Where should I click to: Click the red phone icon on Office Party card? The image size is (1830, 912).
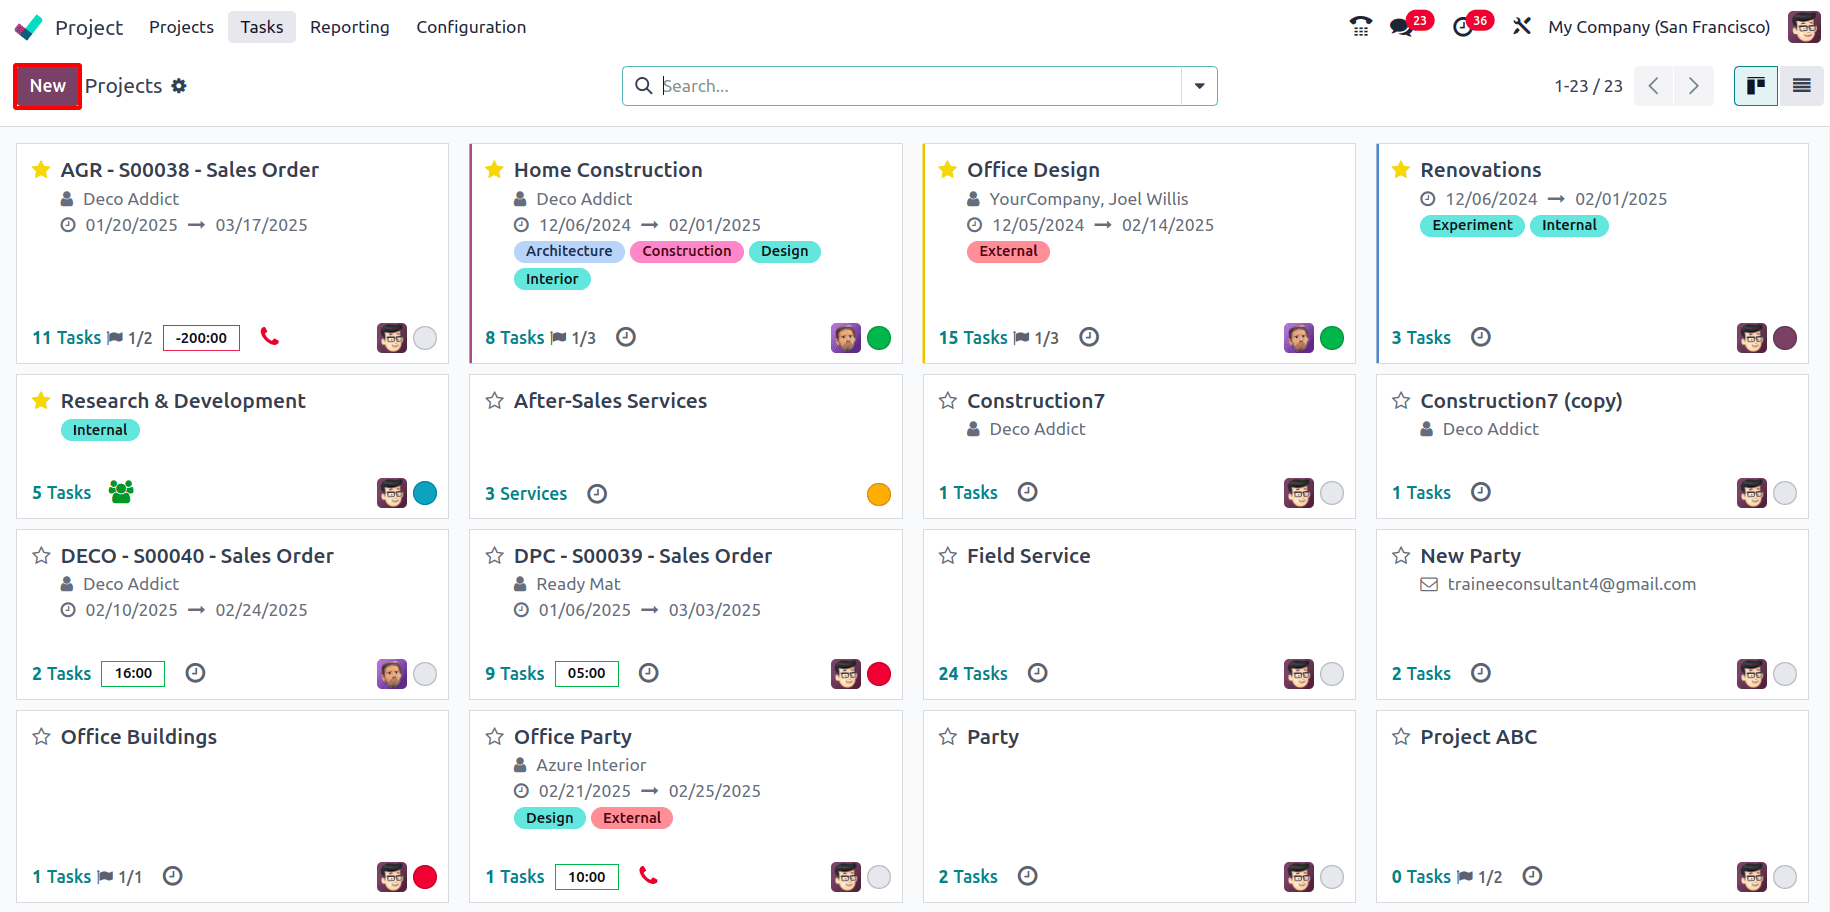click(x=648, y=875)
